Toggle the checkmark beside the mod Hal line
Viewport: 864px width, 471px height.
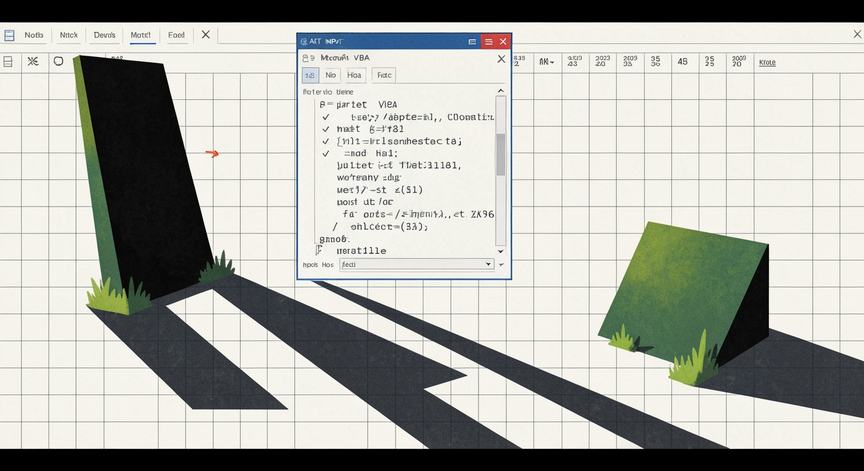tap(326, 154)
